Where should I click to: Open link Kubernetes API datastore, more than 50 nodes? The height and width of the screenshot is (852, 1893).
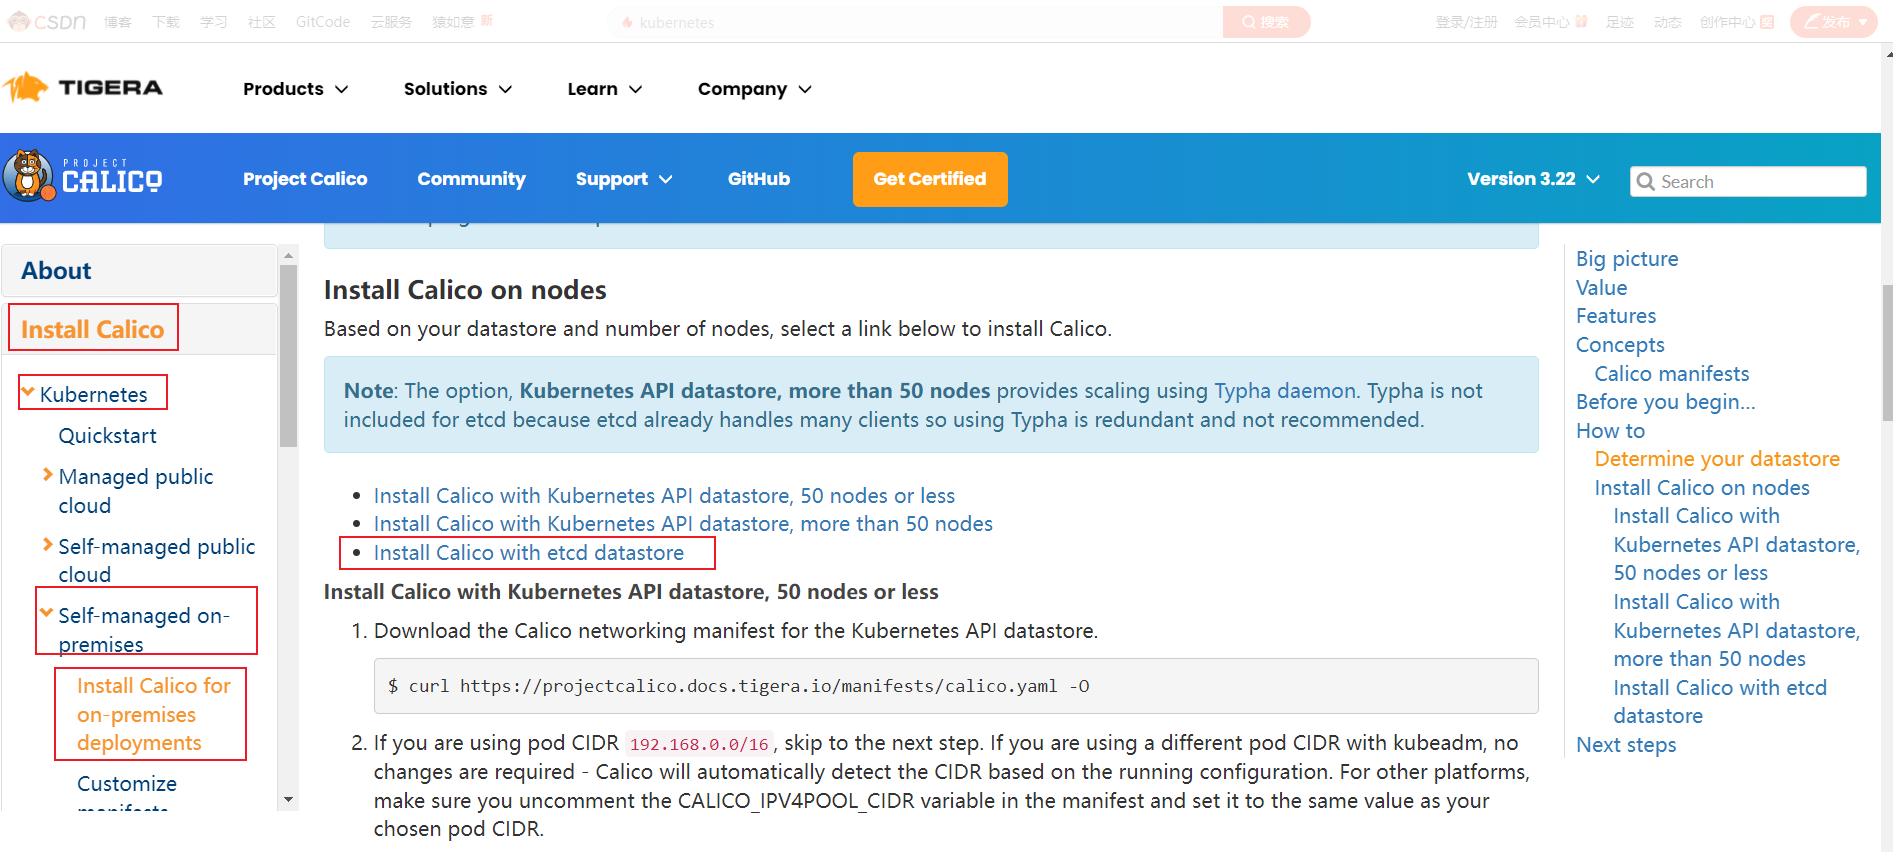[x=683, y=524]
